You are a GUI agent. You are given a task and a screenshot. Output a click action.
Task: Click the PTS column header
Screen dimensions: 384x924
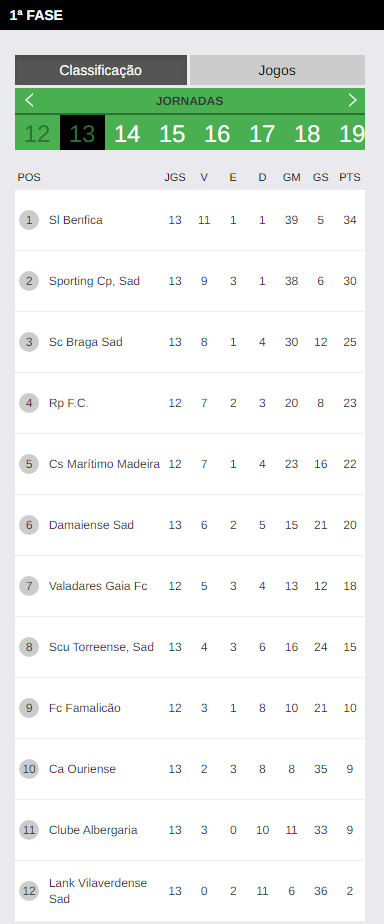coord(350,177)
